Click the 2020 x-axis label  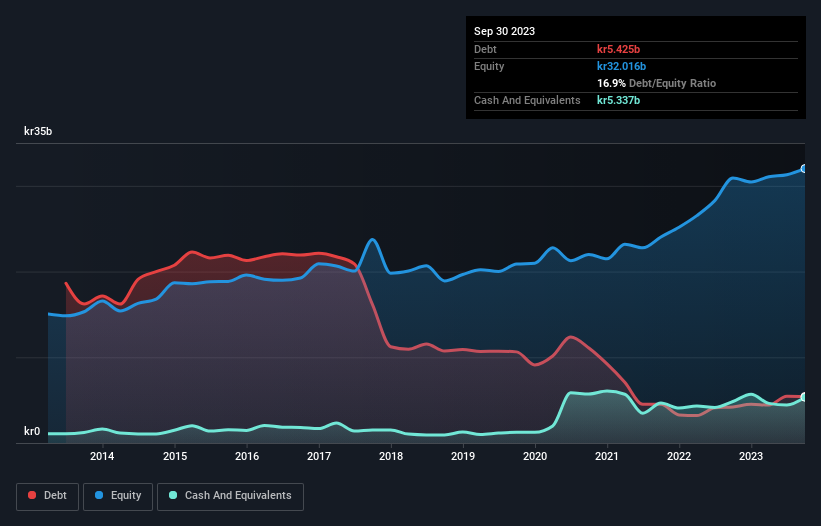tap(535, 456)
